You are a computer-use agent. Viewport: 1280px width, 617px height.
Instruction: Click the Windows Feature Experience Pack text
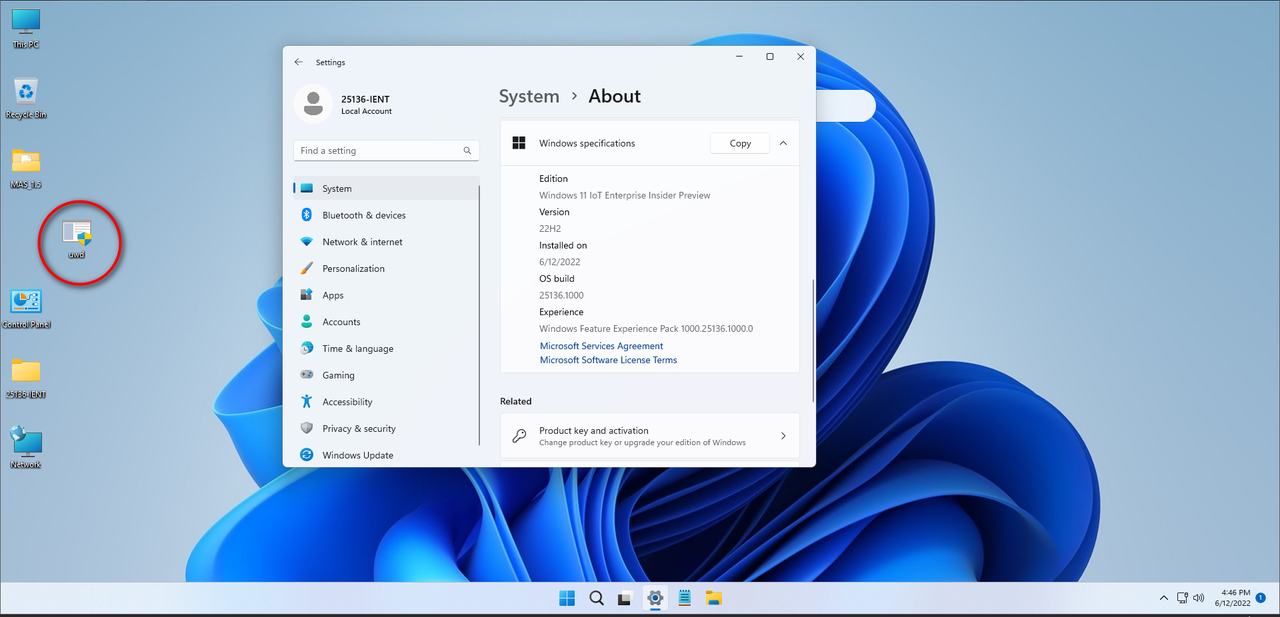[646, 328]
